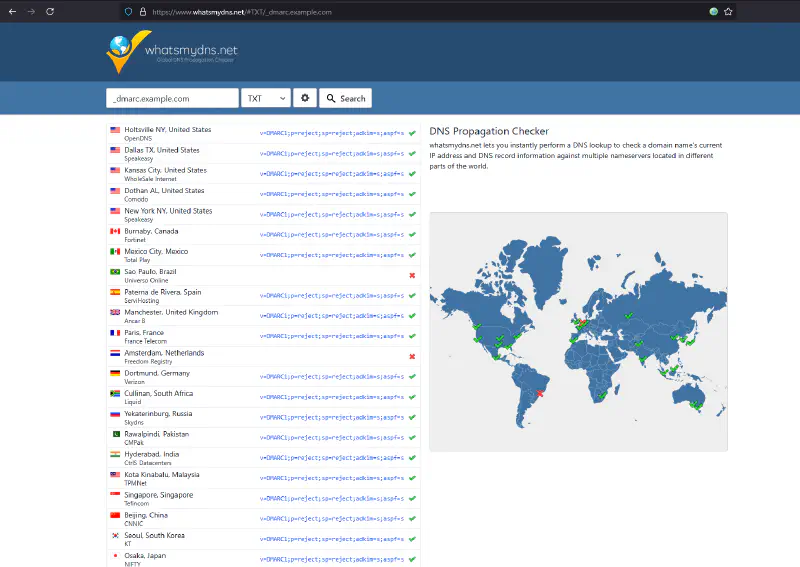The image size is (800, 567).
Task: Click the green check marker on Russia map
Action: pyautogui.click(x=629, y=316)
